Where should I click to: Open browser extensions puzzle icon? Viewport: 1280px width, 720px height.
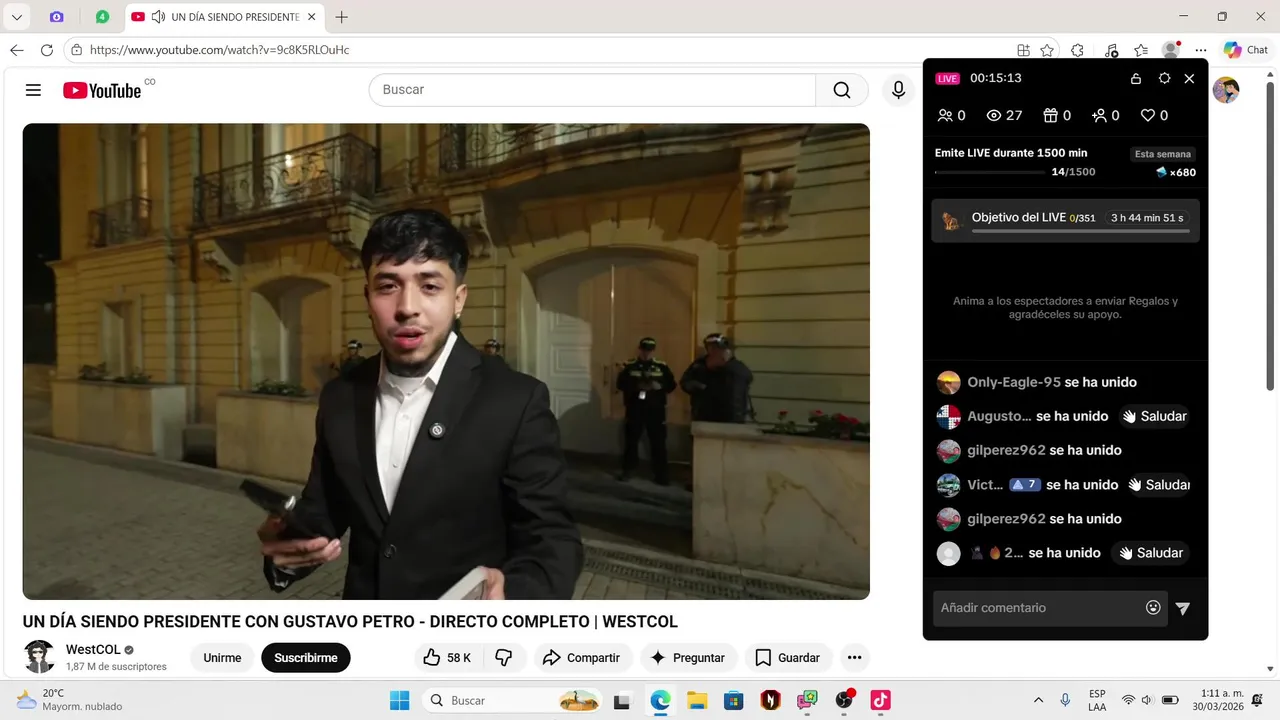click(1077, 50)
